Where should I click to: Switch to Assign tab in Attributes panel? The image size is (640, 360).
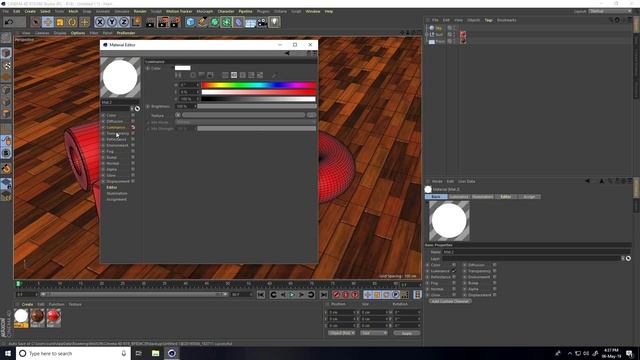click(x=529, y=197)
